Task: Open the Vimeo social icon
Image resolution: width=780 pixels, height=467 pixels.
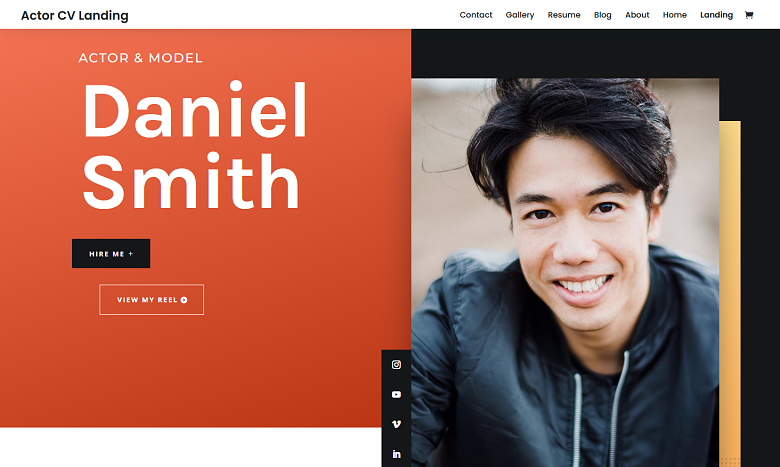Action: (x=396, y=424)
